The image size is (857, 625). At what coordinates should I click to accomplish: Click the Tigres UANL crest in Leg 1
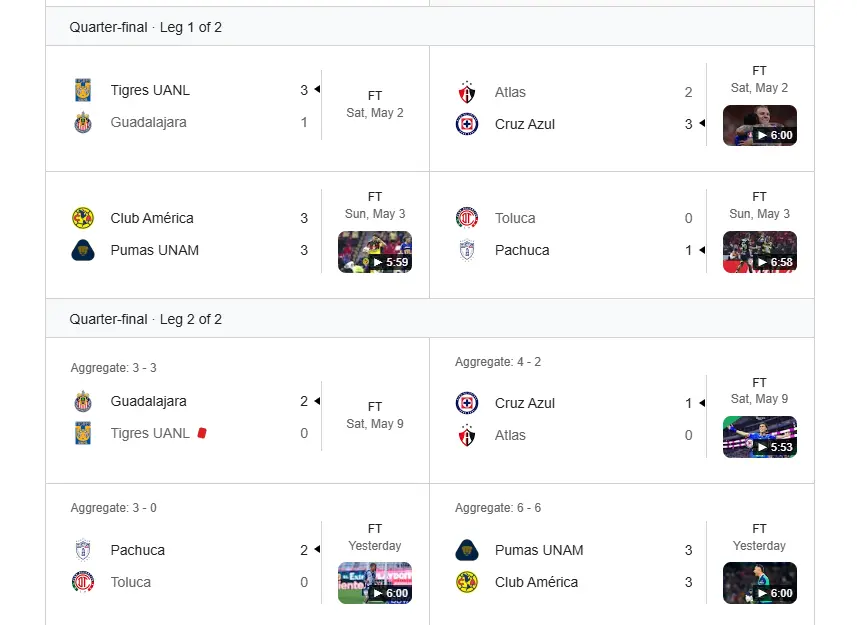tap(83, 90)
